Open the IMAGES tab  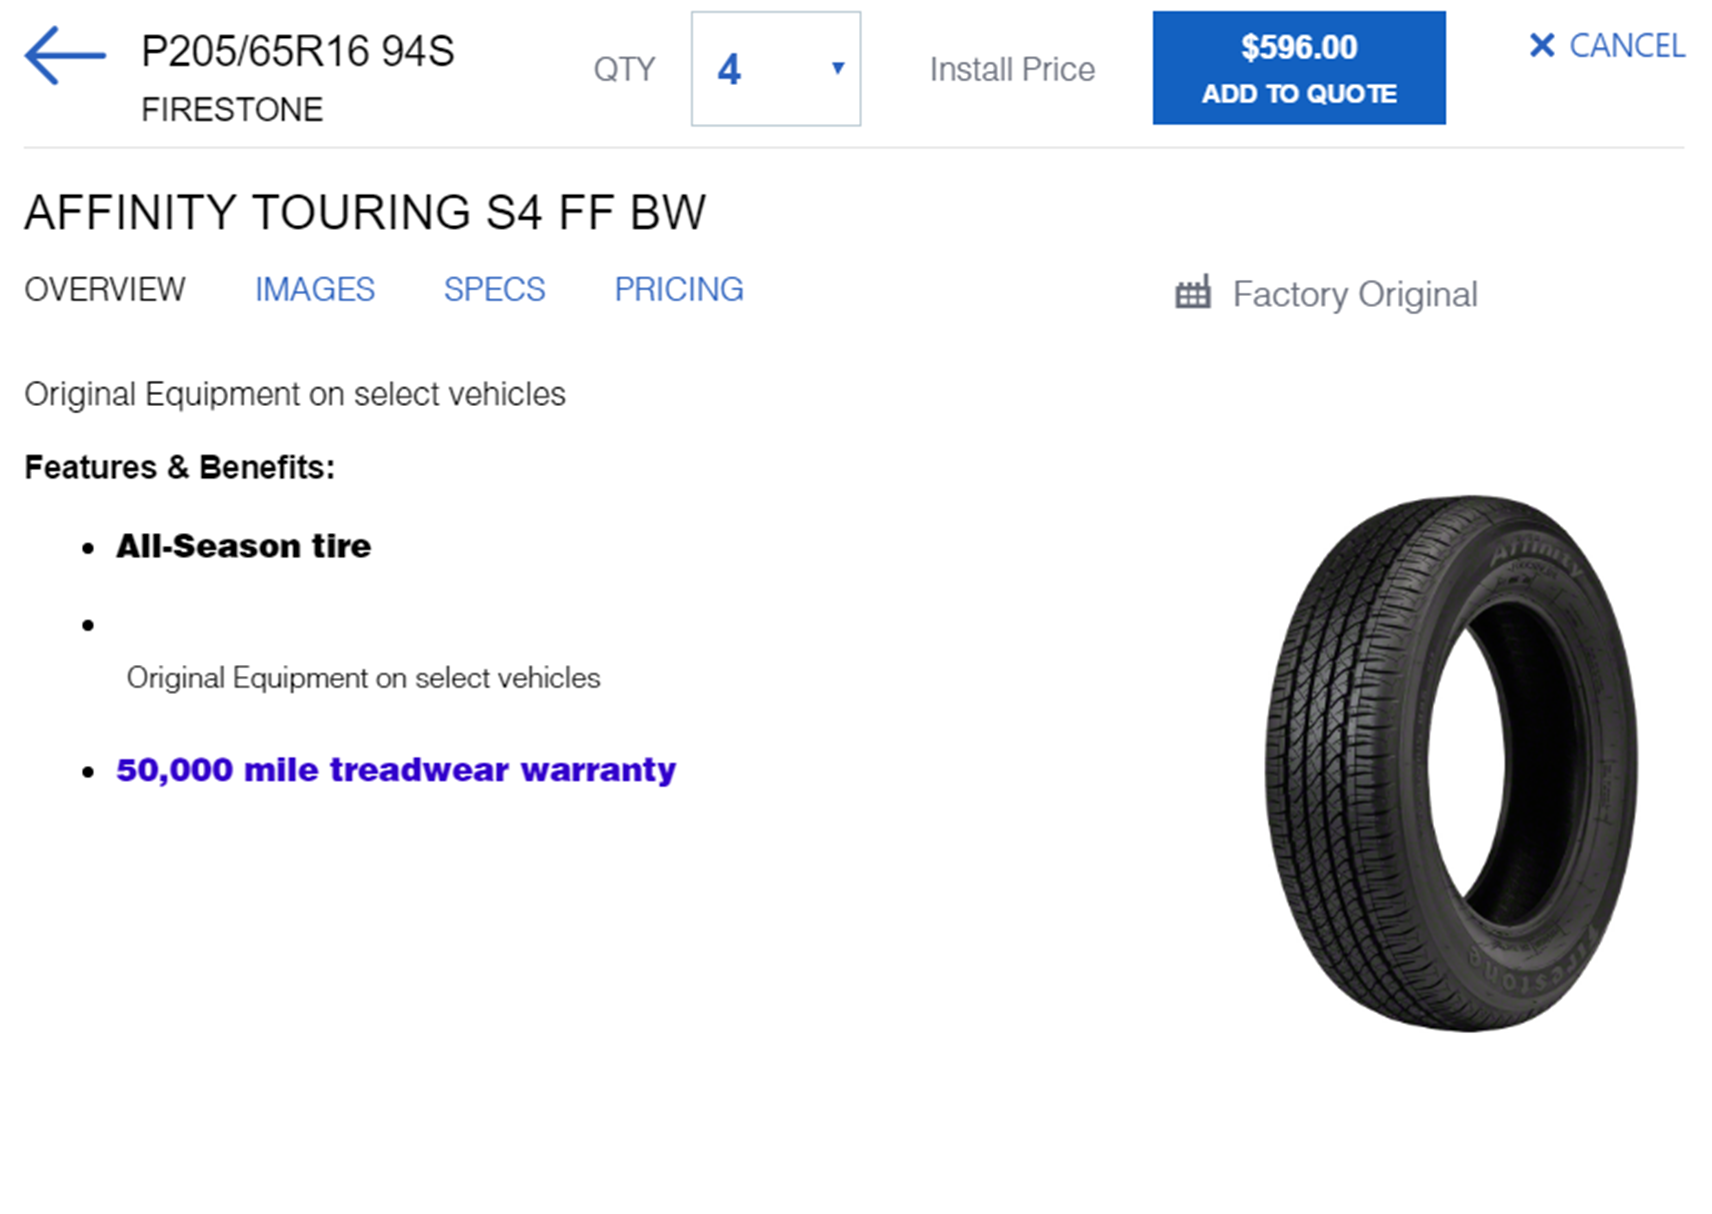pyautogui.click(x=314, y=290)
